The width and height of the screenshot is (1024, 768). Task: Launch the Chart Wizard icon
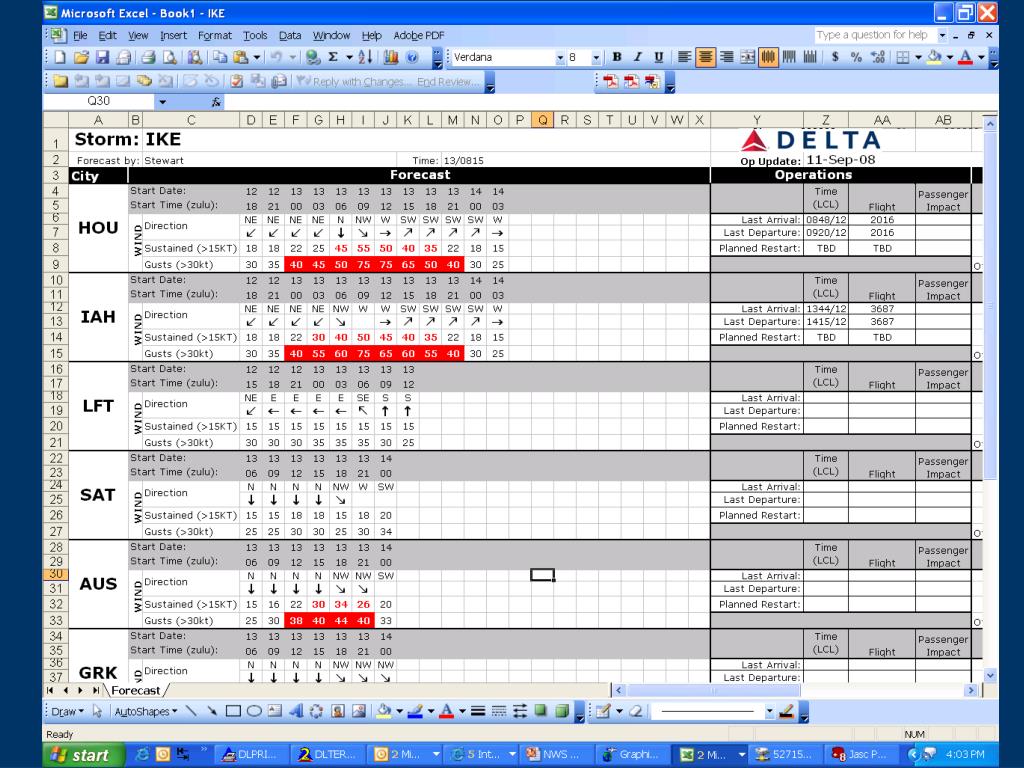click(391, 57)
